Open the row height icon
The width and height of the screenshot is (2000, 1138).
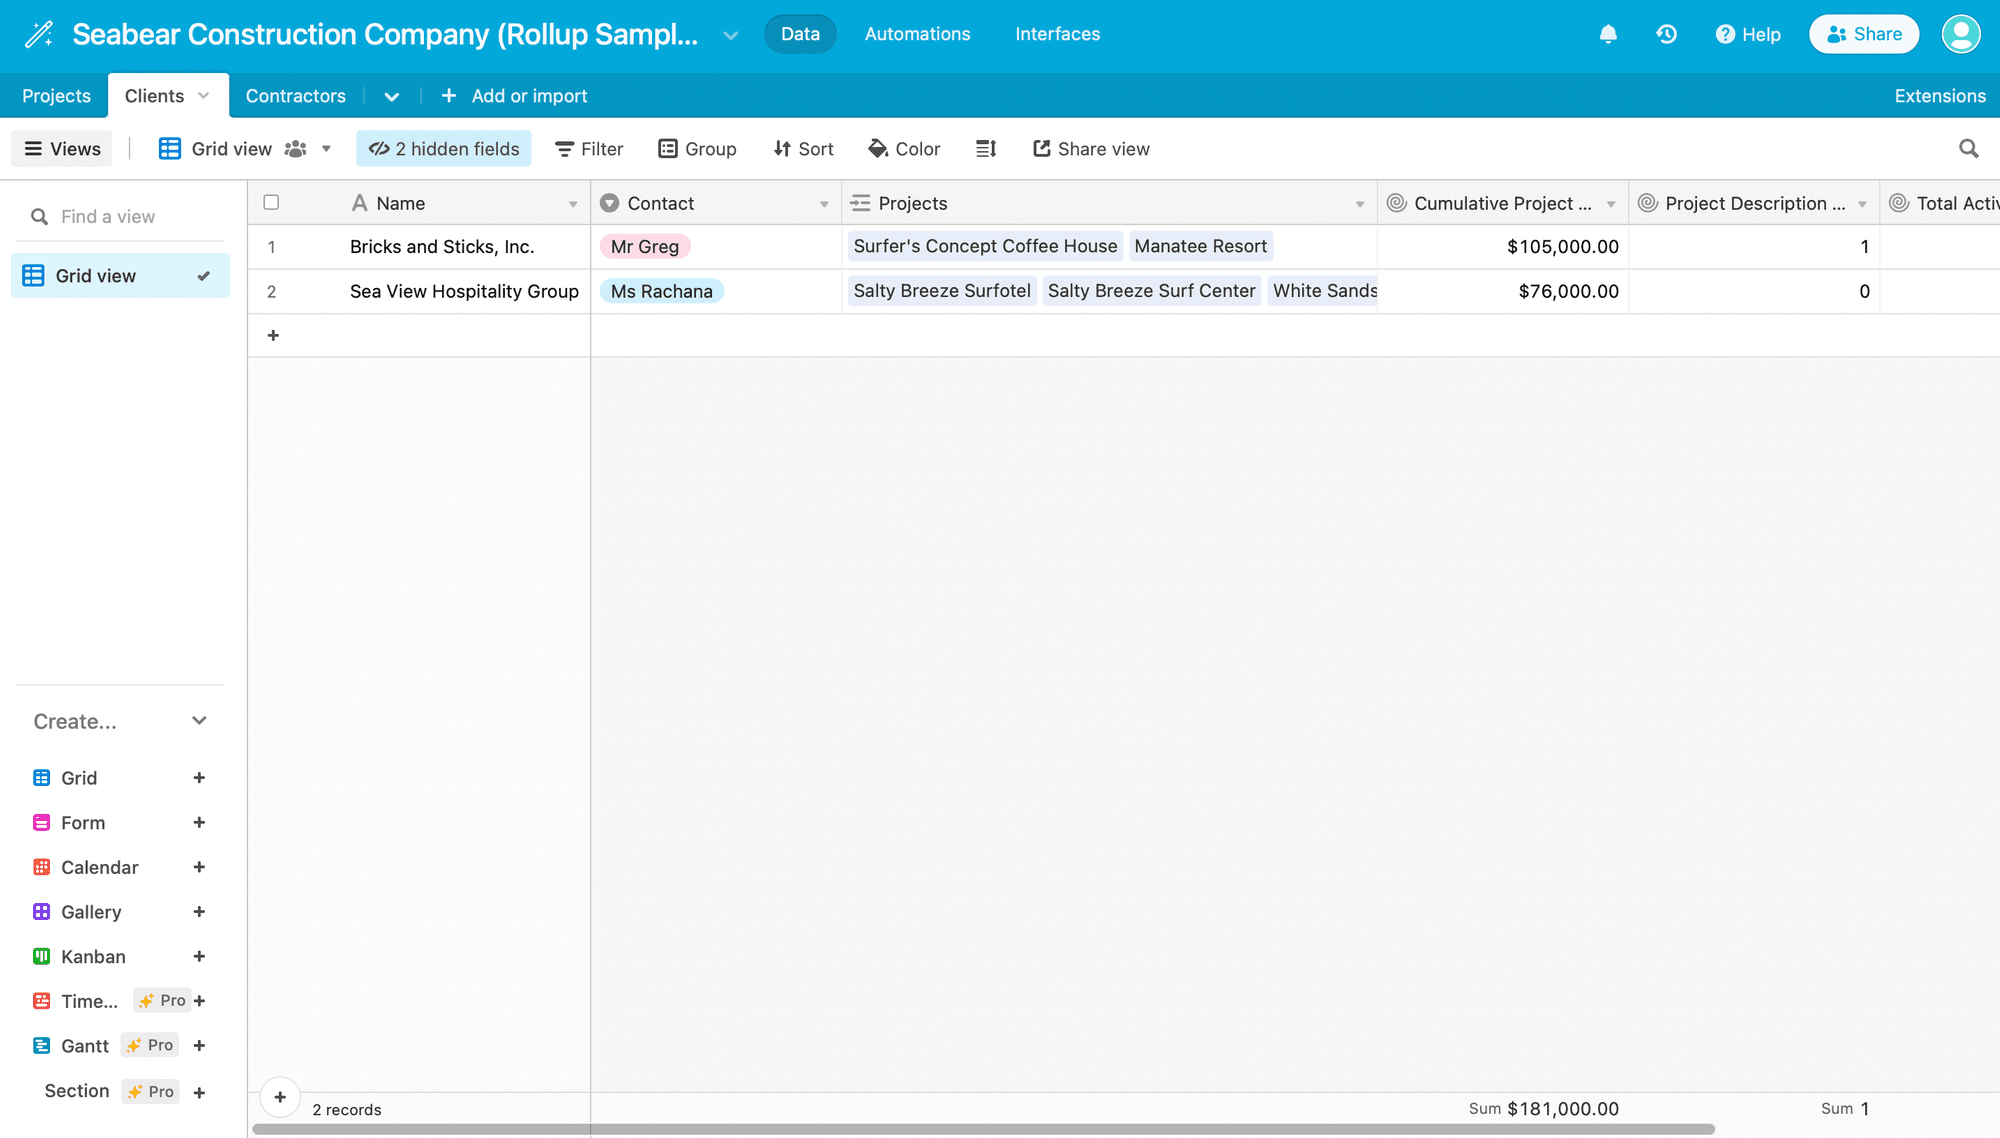coord(986,149)
